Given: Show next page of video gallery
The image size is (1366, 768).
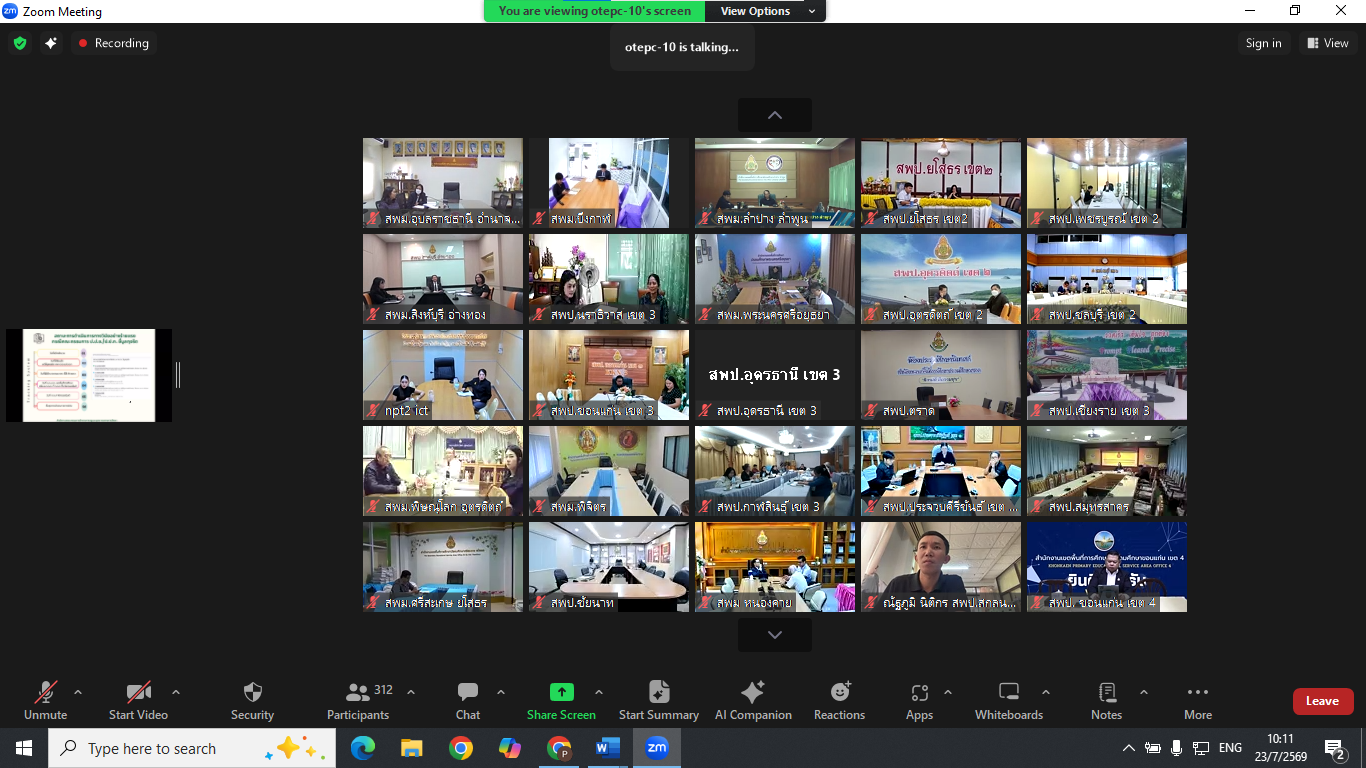Looking at the screenshot, I should [775, 635].
